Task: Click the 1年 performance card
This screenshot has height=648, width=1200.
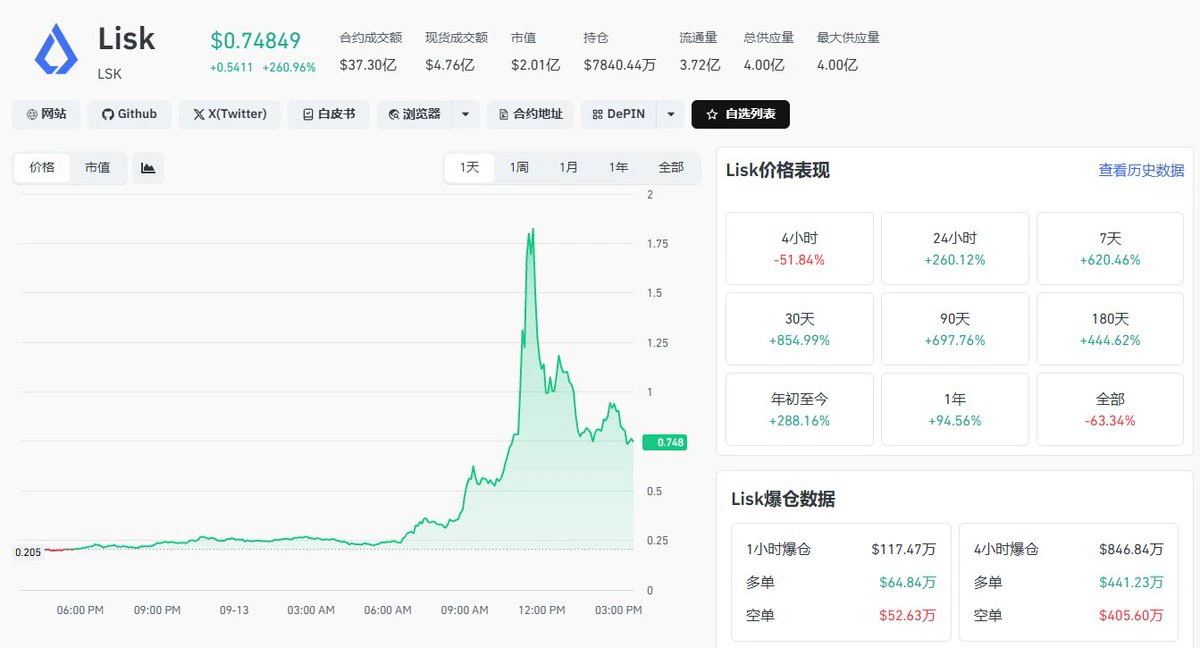Action: pos(954,409)
